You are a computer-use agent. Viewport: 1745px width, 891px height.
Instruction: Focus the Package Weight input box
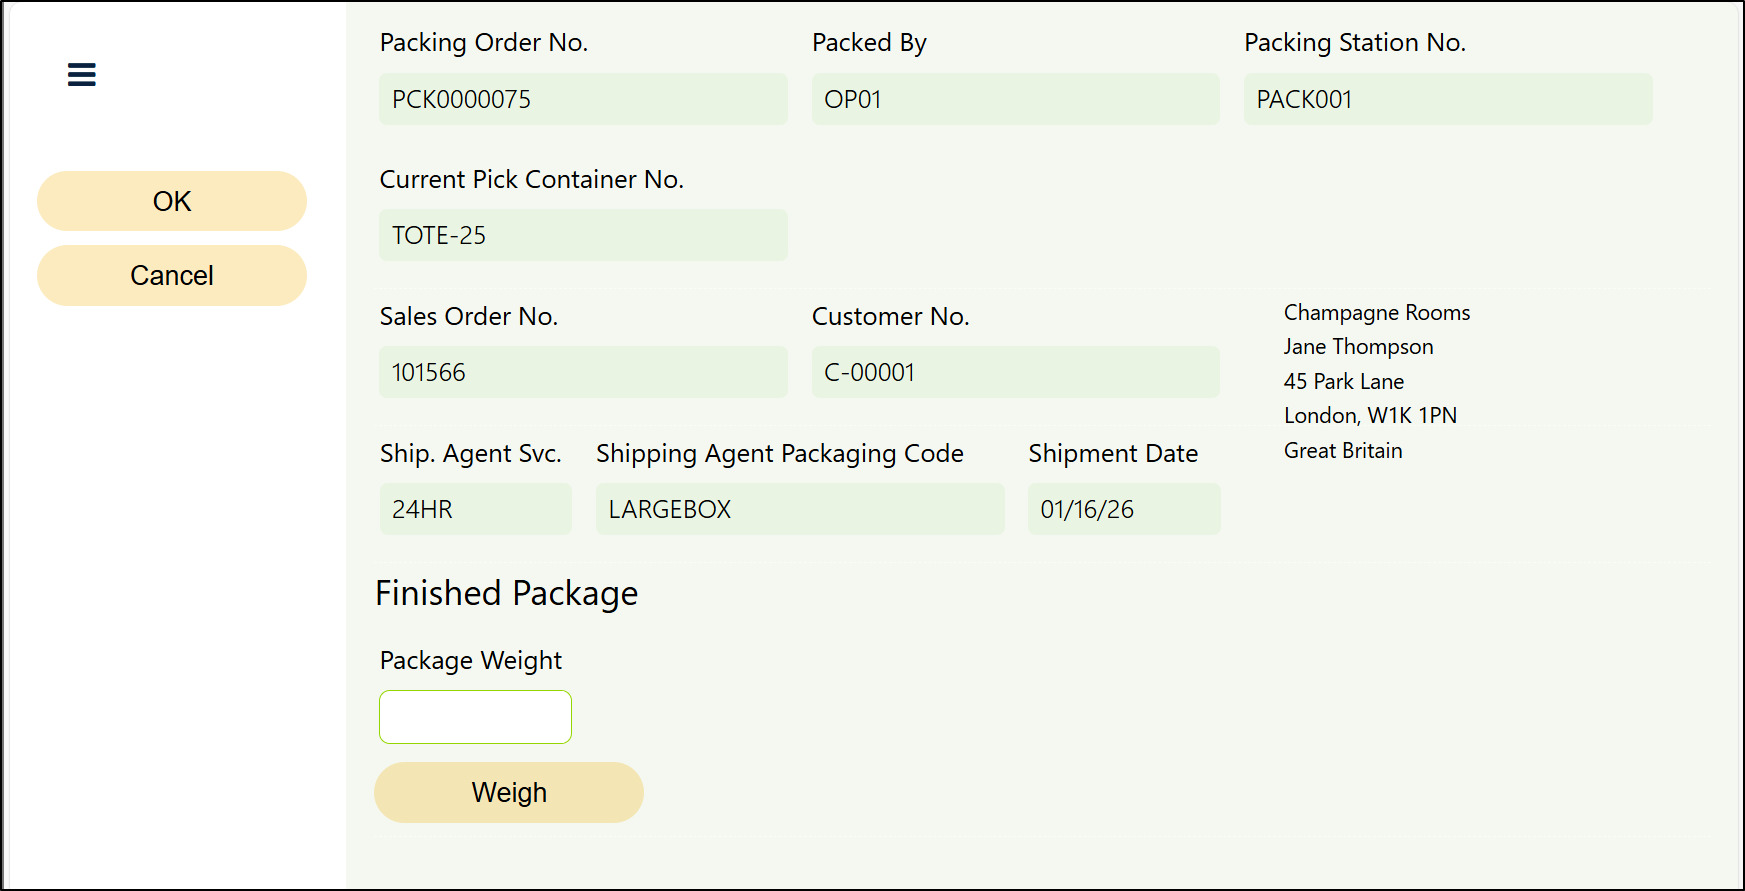(x=475, y=717)
